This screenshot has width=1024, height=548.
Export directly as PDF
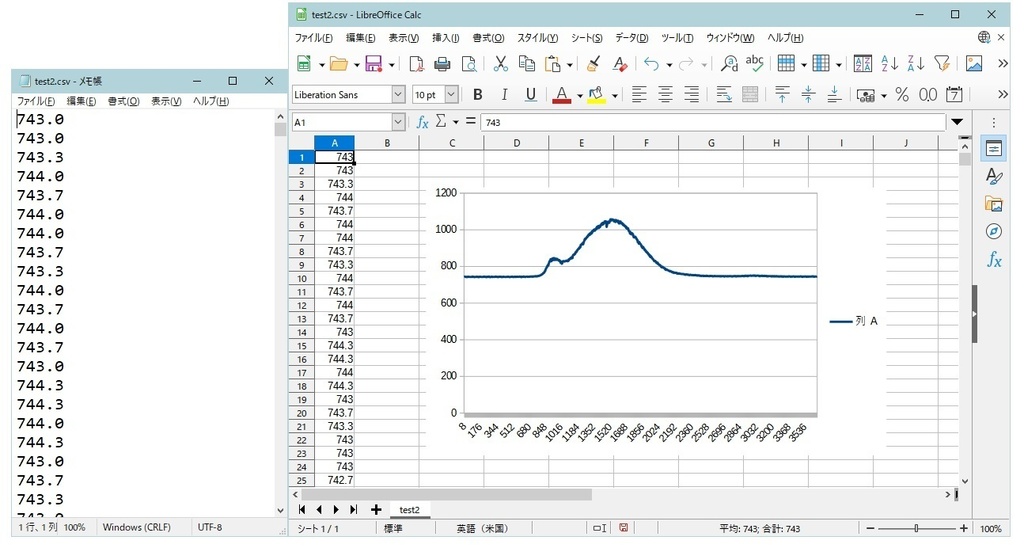point(416,63)
